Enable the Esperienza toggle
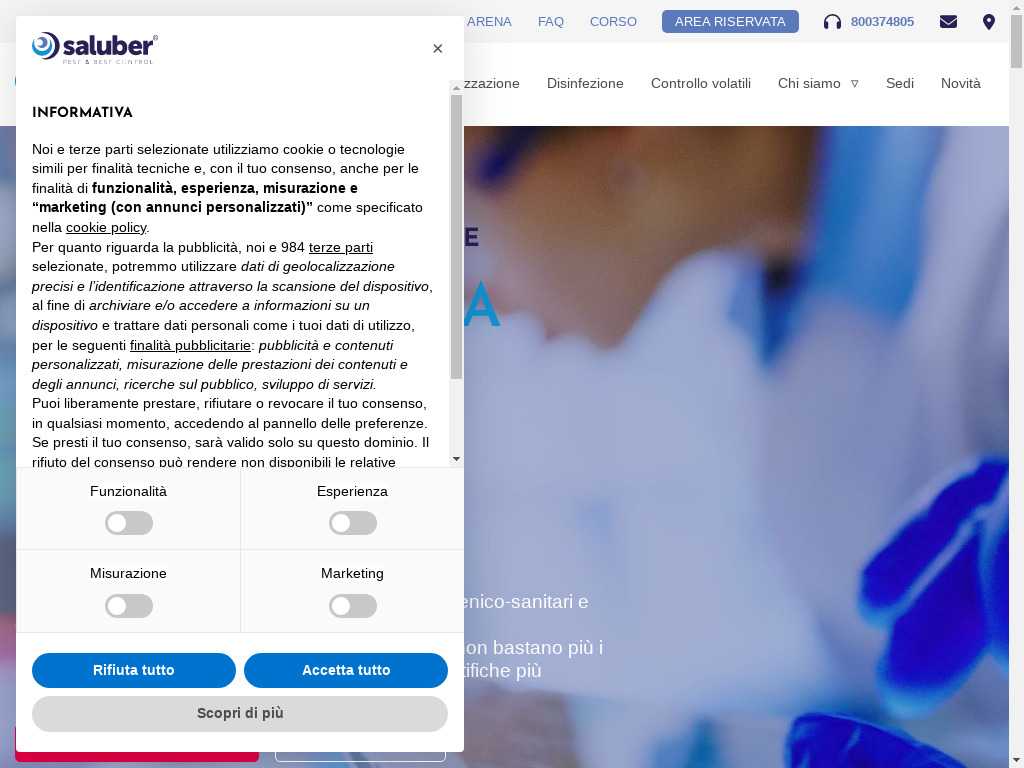 point(353,523)
